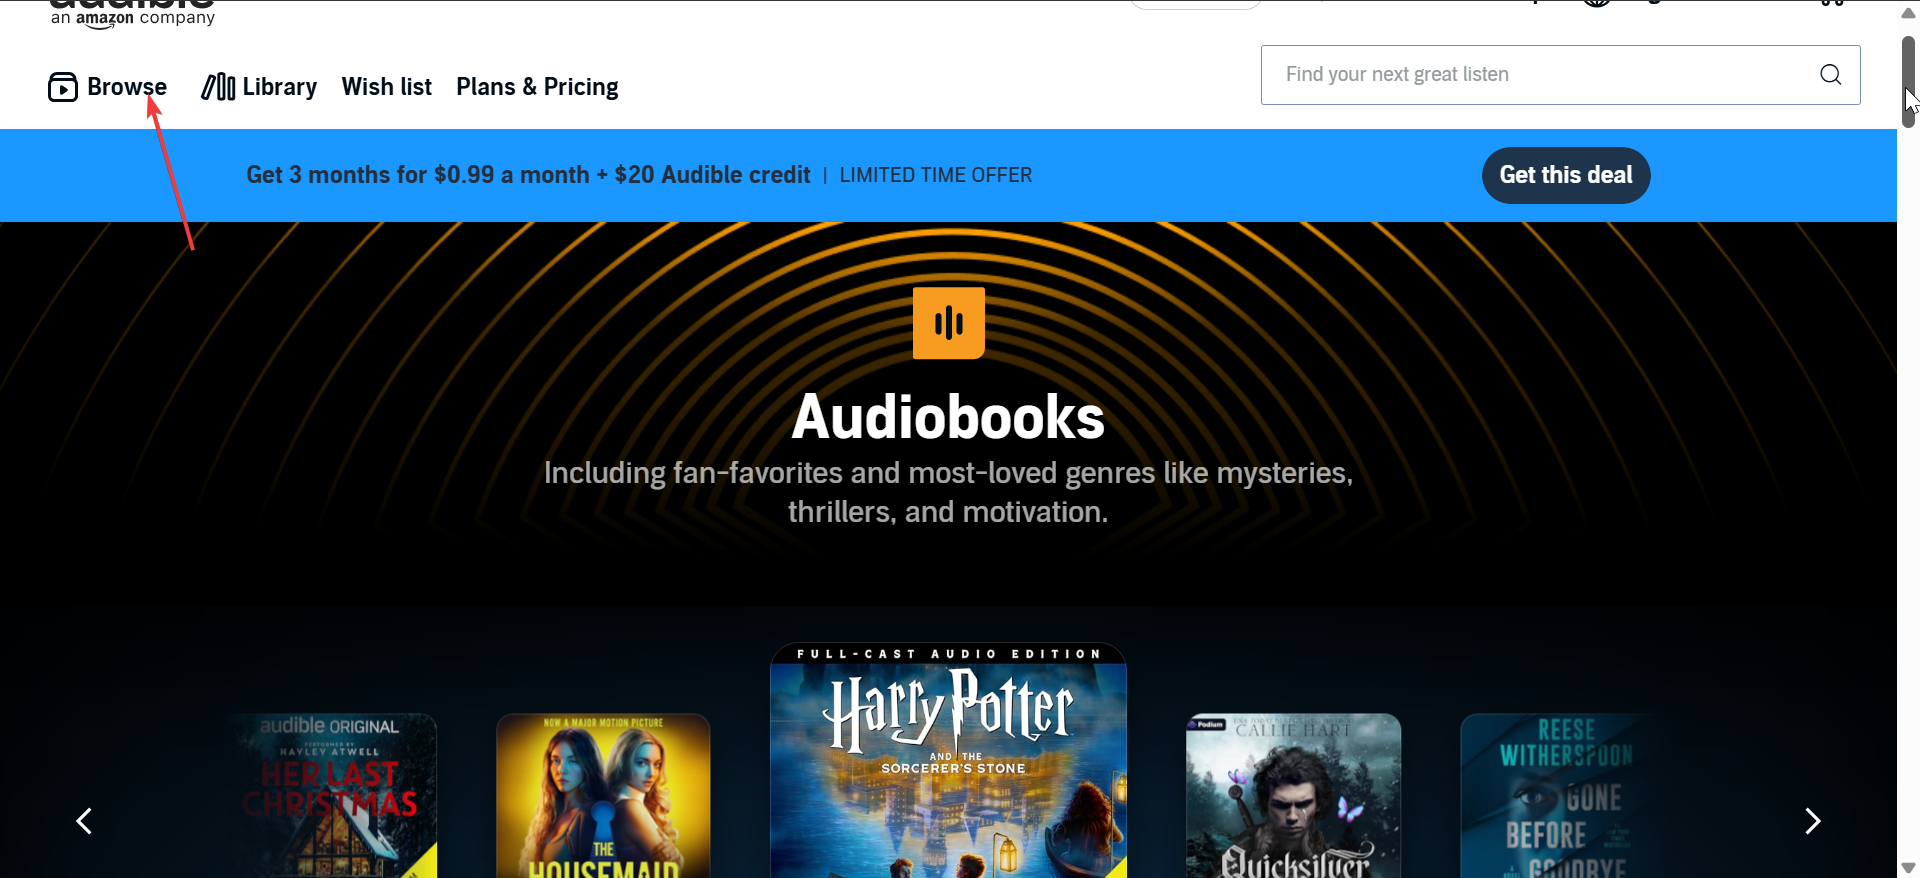
Task: Select The Housemaid audiobook cover
Action: point(603,795)
